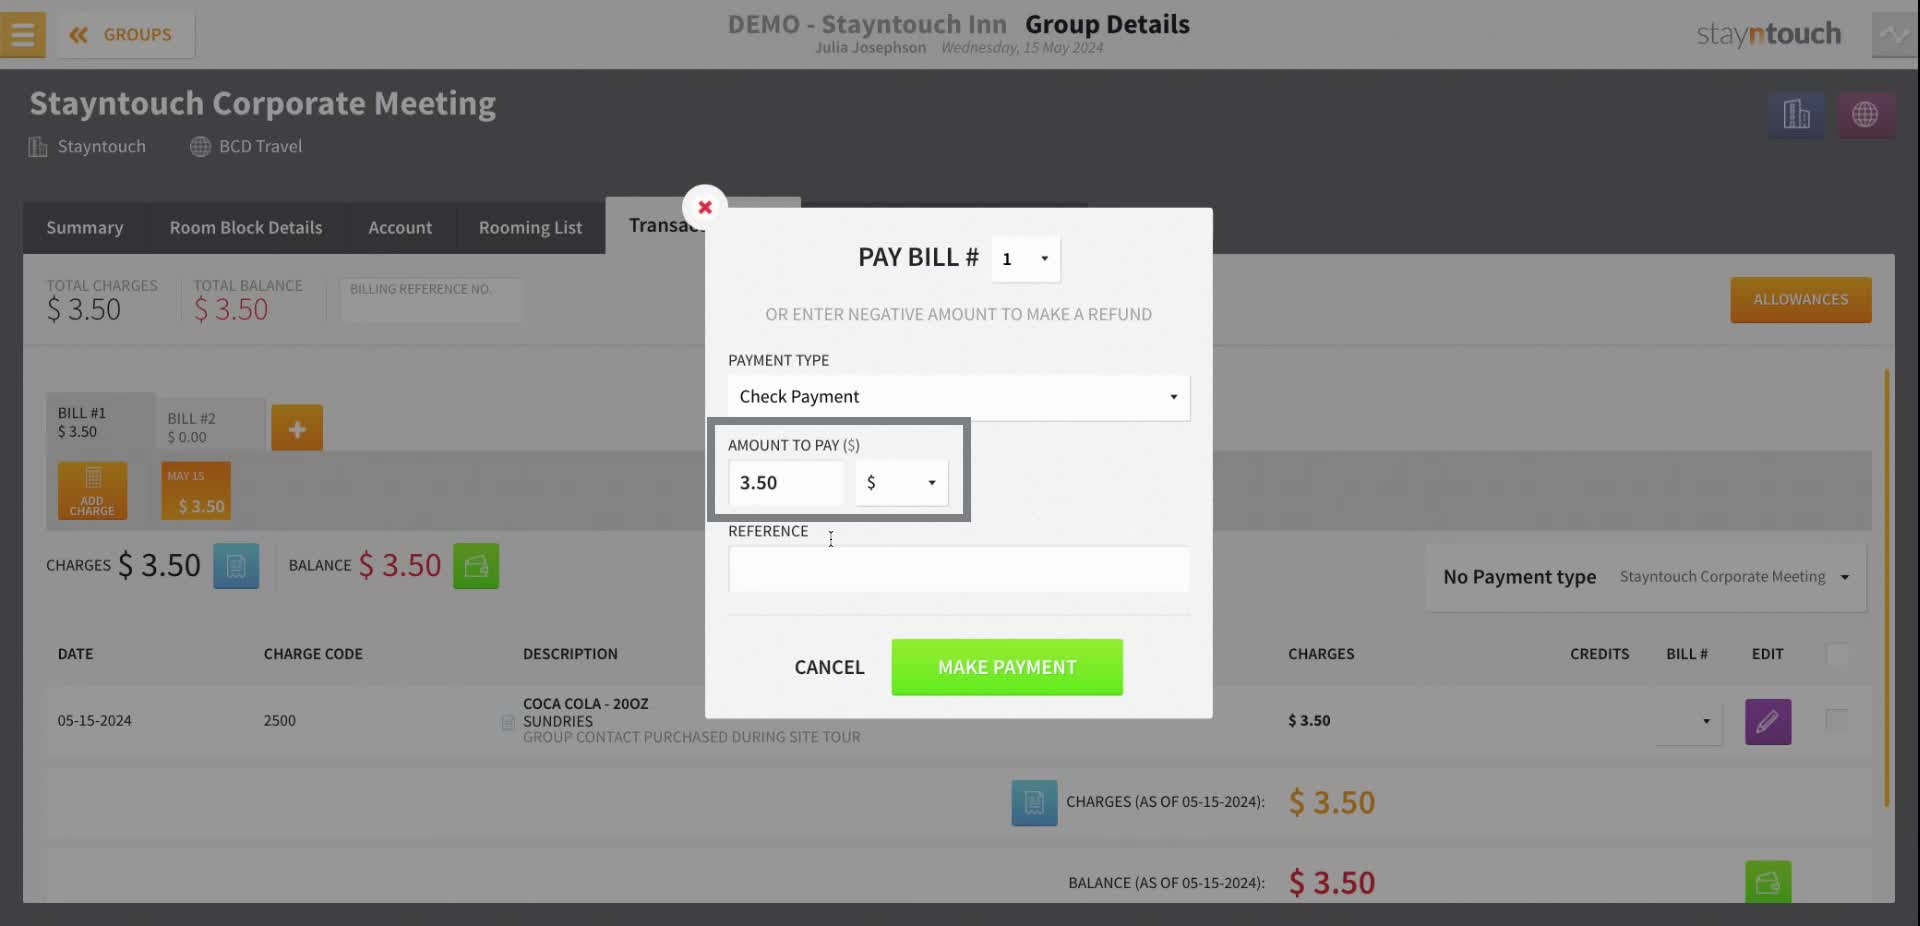Click the Stayntouch company name link
This screenshot has width=1920, height=926.
(101, 146)
